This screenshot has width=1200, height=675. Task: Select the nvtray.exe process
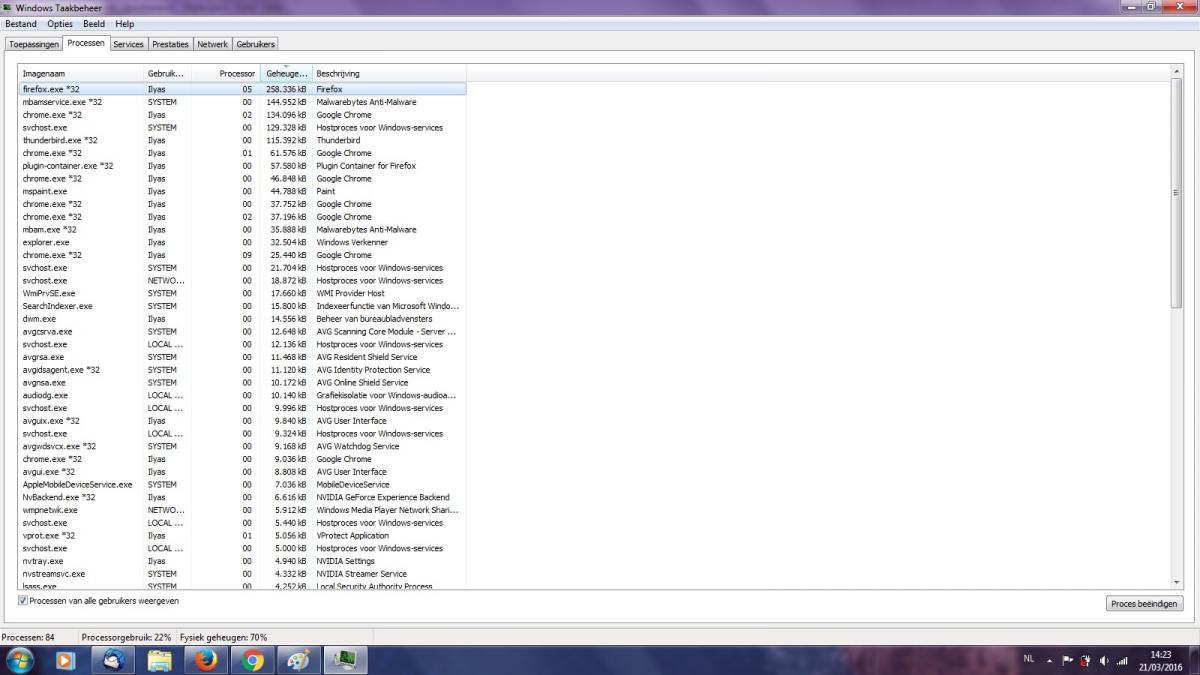242,561
